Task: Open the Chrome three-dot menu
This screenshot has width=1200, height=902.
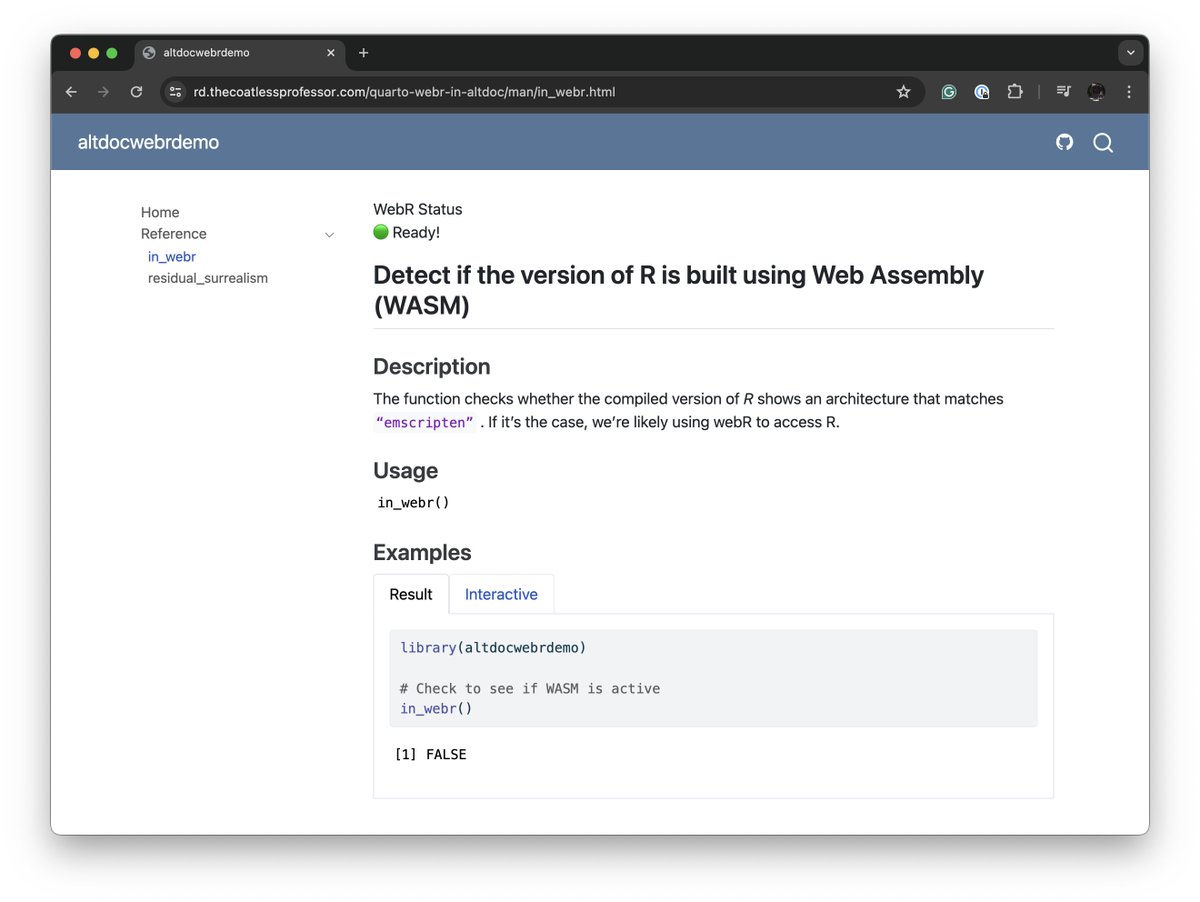Action: [1129, 92]
